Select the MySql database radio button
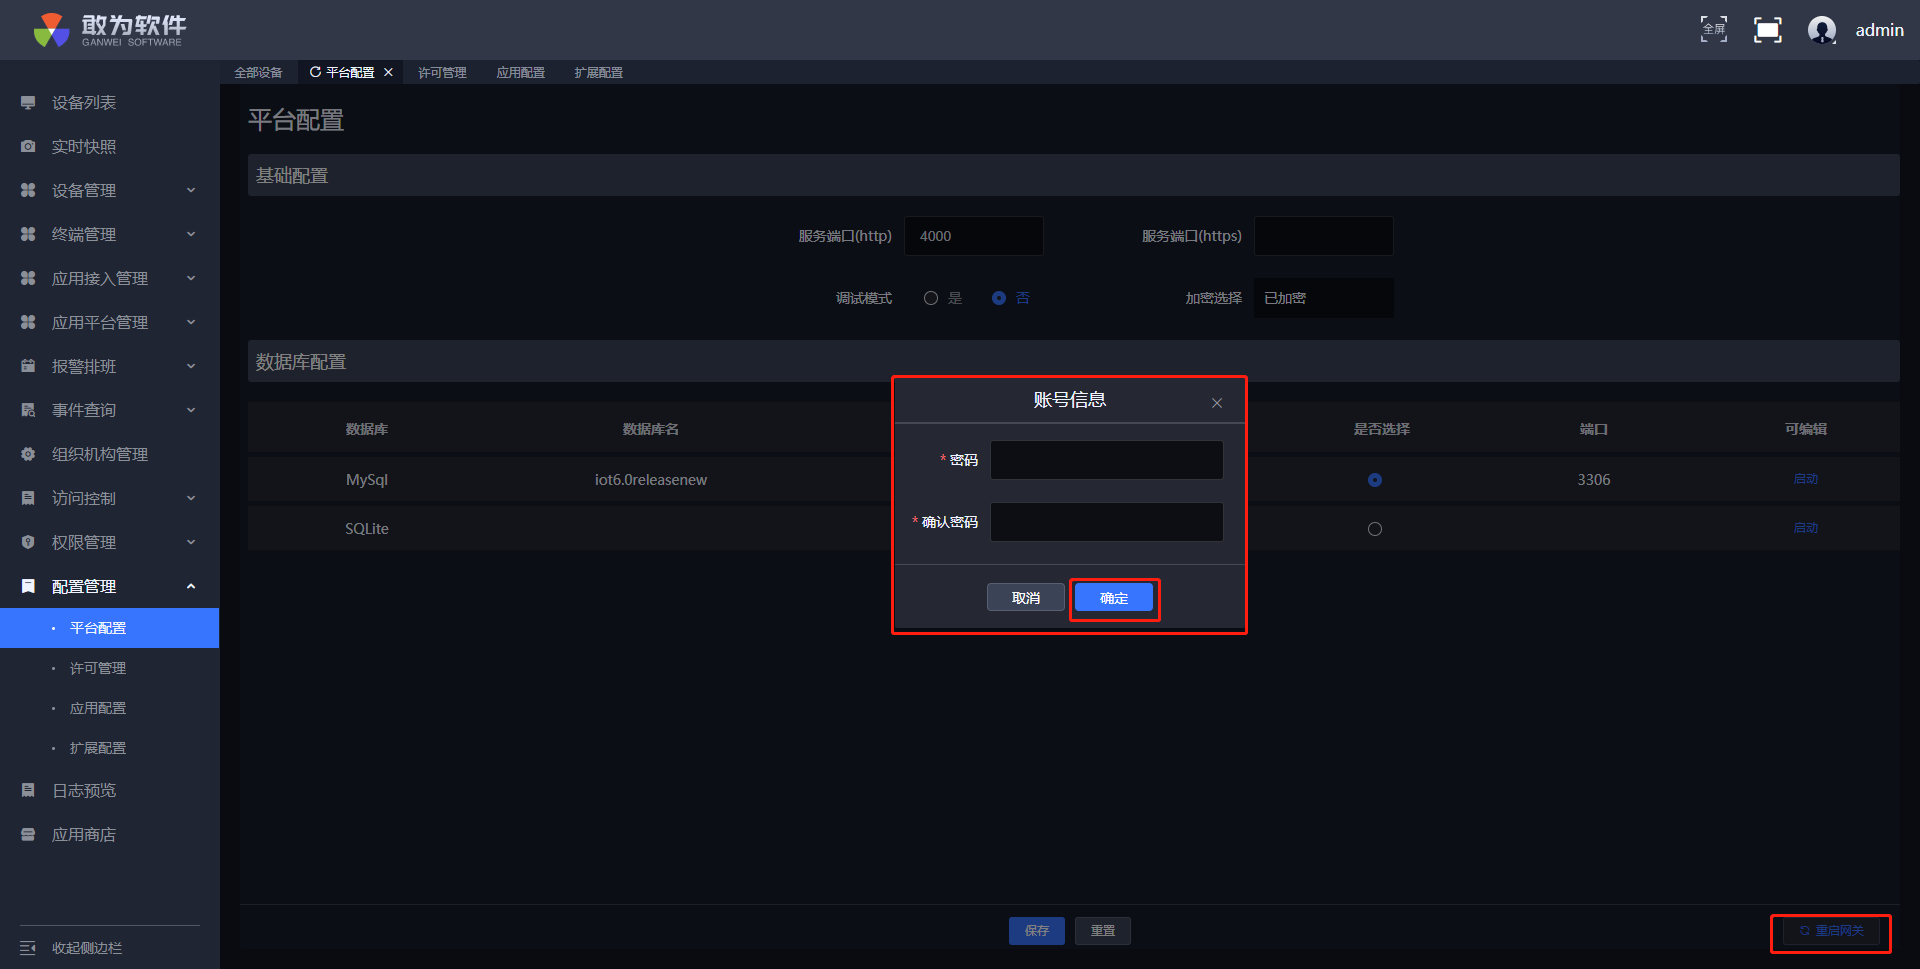The height and width of the screenshot is (969, 1920). tap(1374, 480)
